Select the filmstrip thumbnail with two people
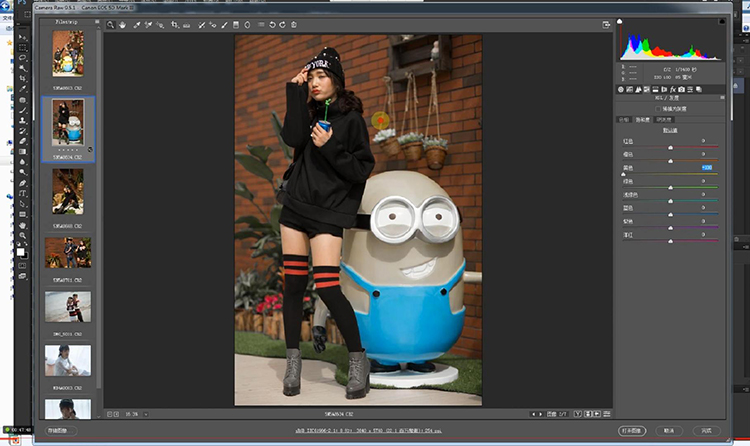The width and height of the screenshot is (750, 446). 68,253
